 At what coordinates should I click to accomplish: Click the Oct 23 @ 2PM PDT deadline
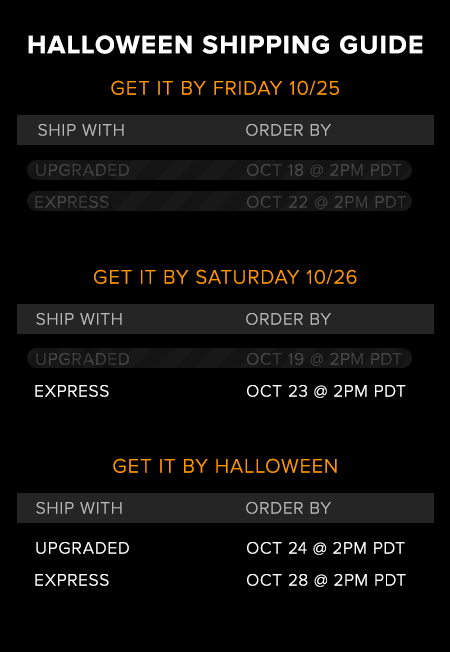[326, 391]
